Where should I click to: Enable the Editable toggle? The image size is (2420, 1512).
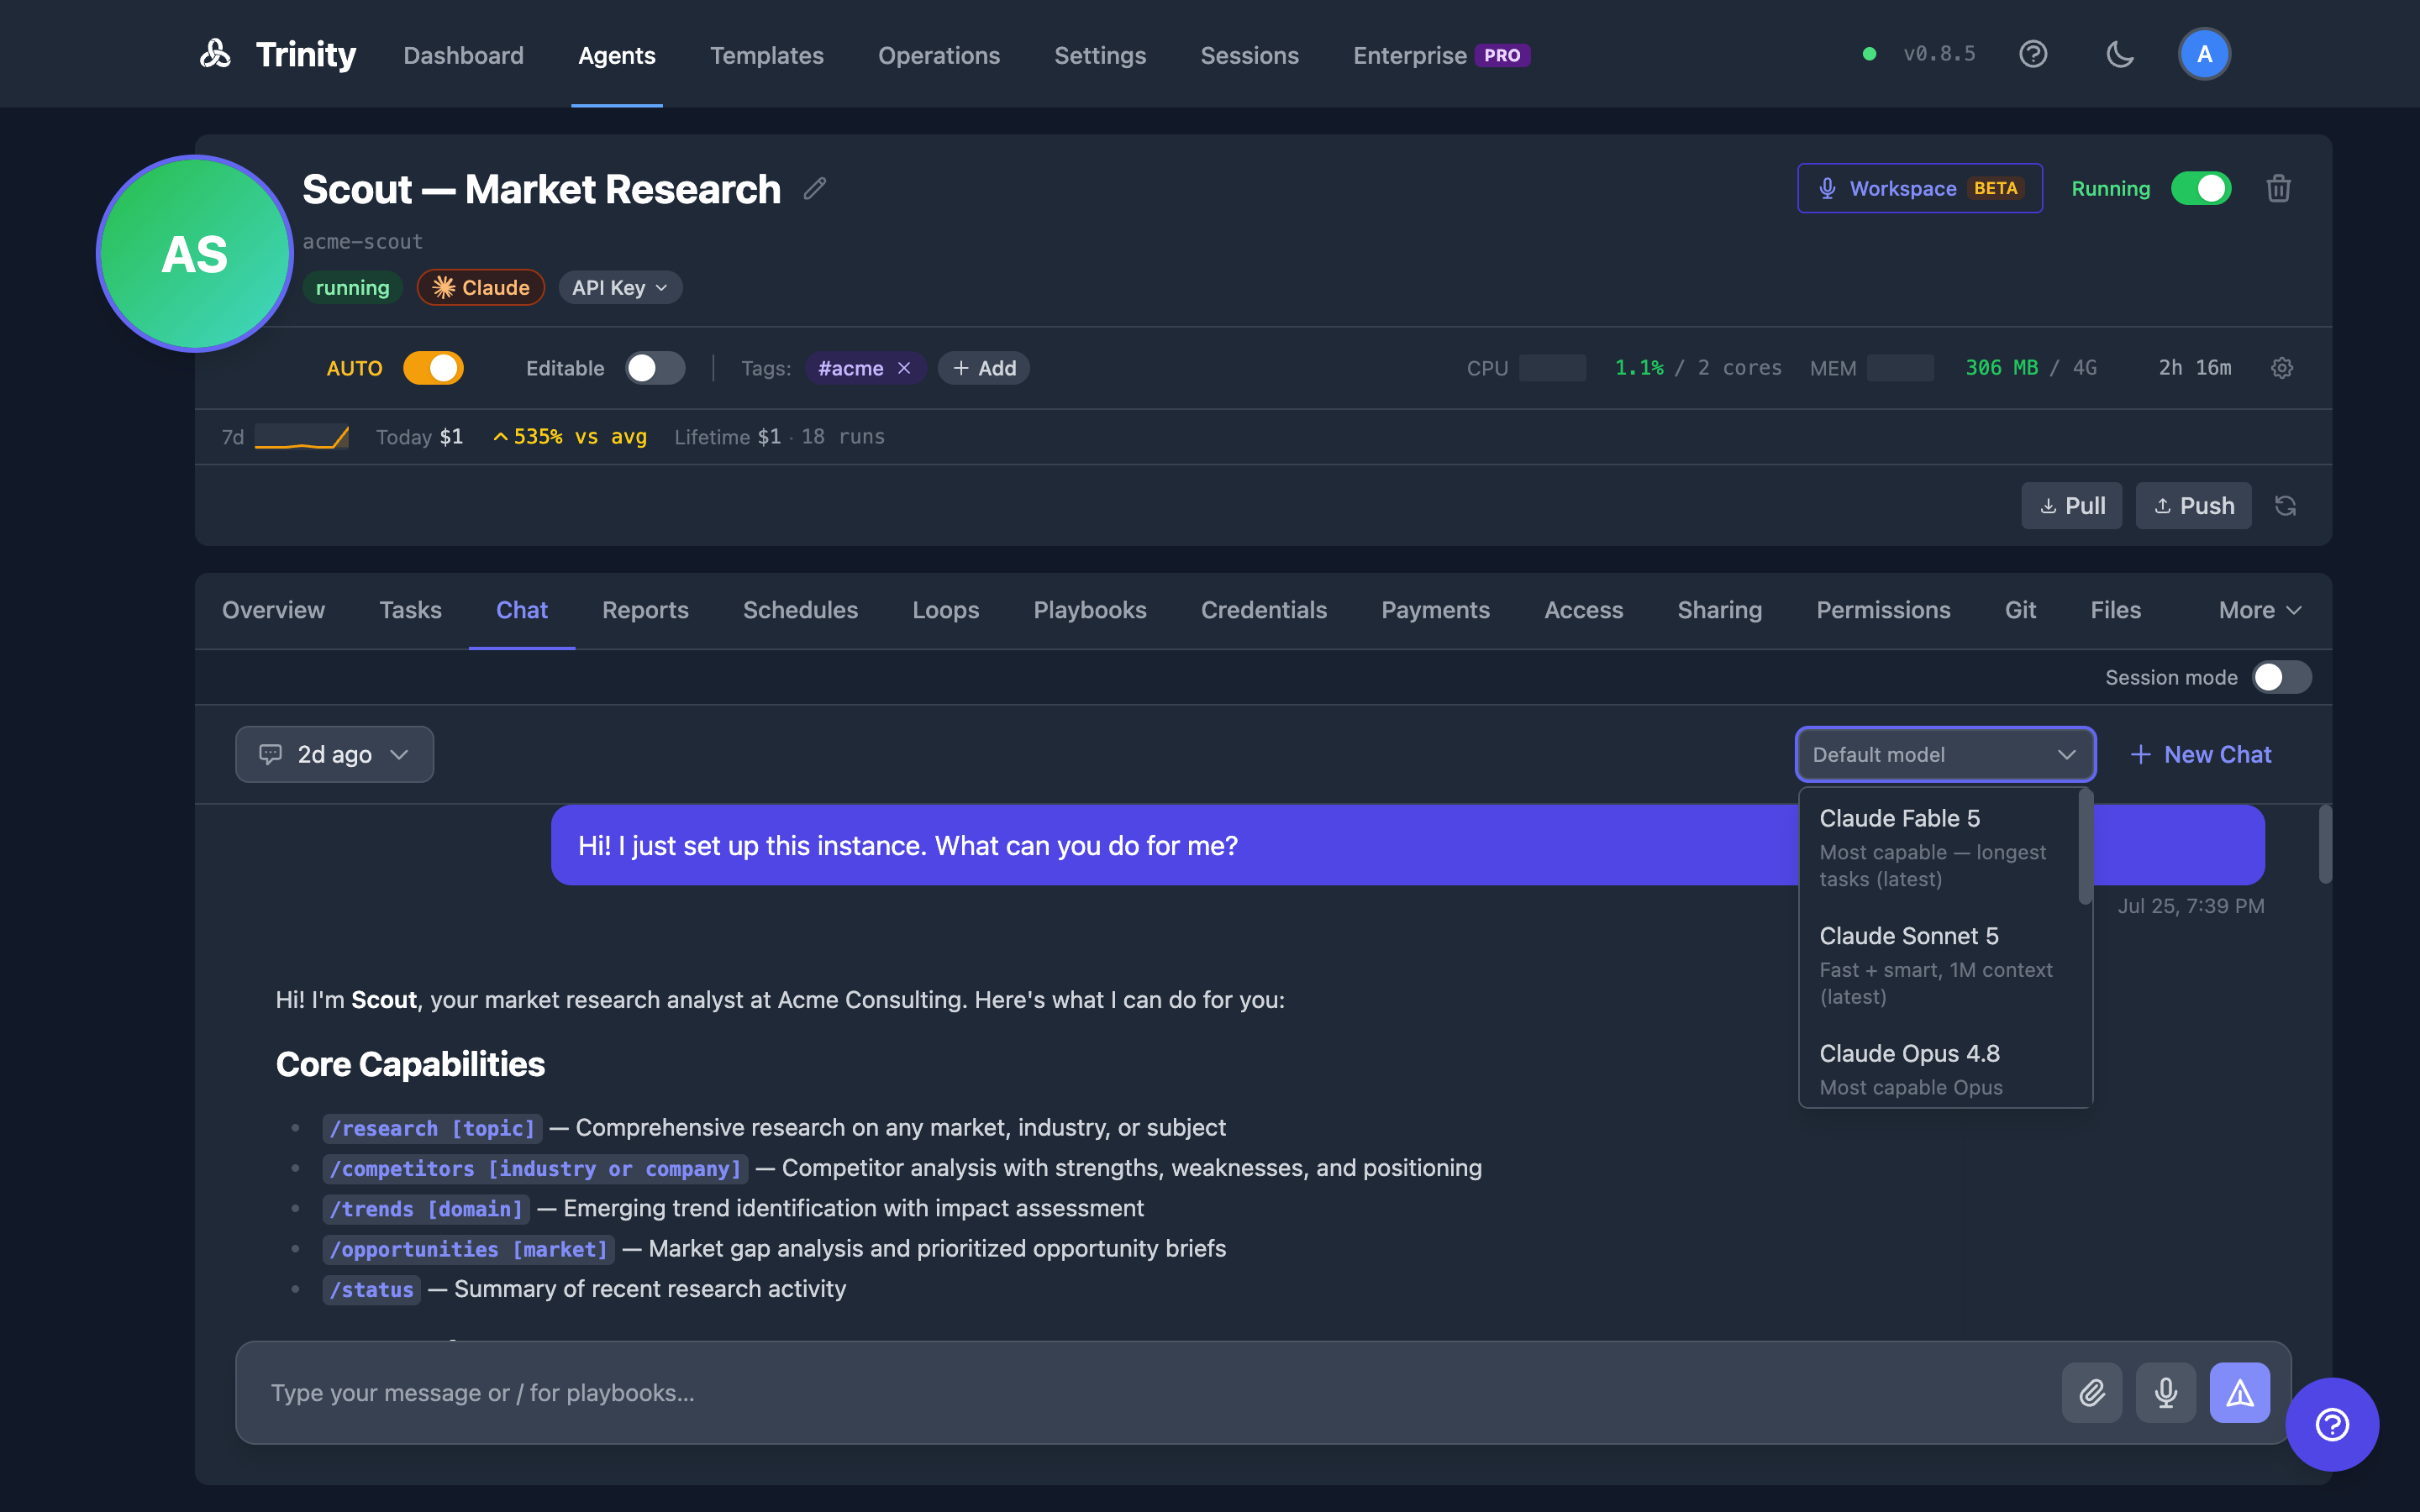pyautogui.click(x=655, y=368)
